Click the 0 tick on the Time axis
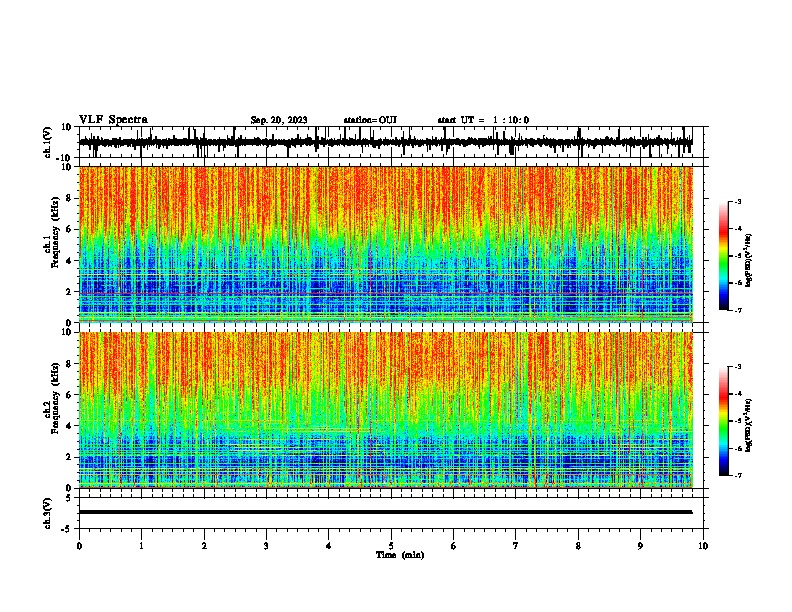 point(79,546)
